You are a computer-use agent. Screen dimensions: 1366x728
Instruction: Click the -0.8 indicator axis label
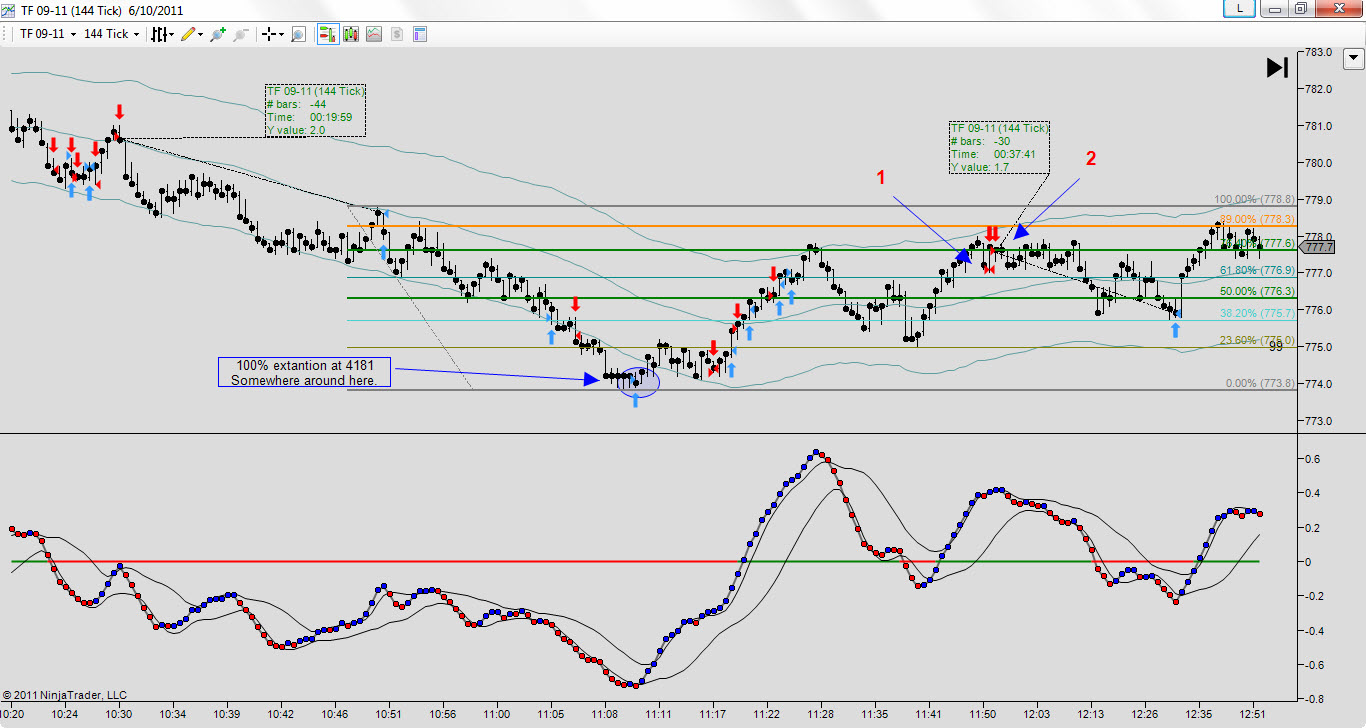pyautogui.click(x=1316, y=698)
